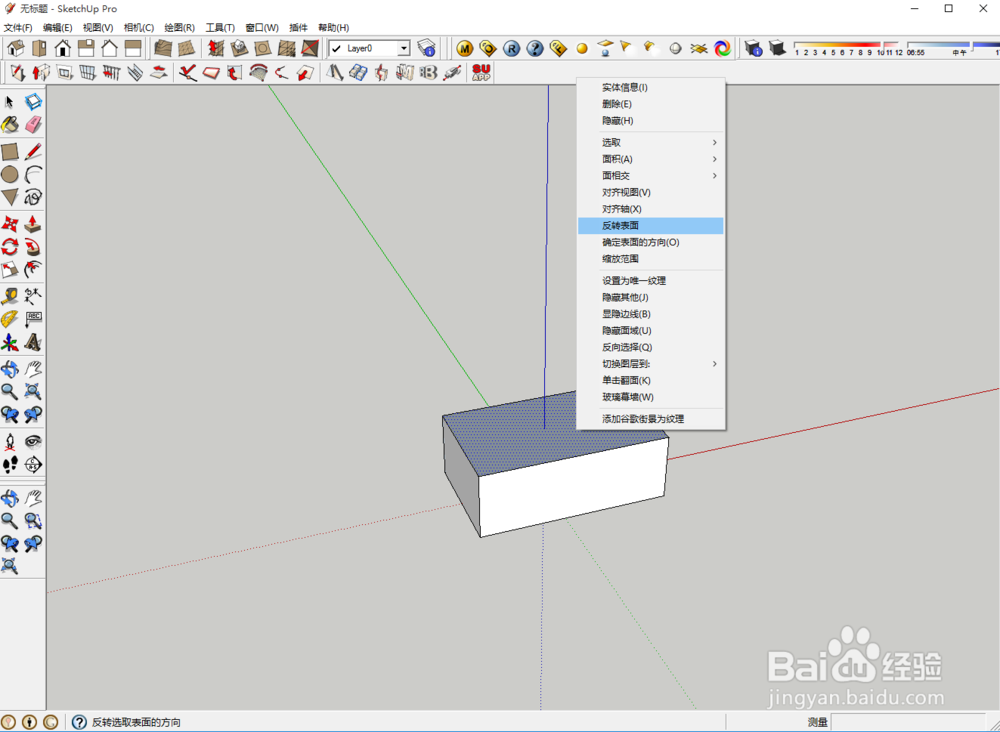Open SU APP plugin button
This screenshot has height=732, width=1000.
point(481,73)
